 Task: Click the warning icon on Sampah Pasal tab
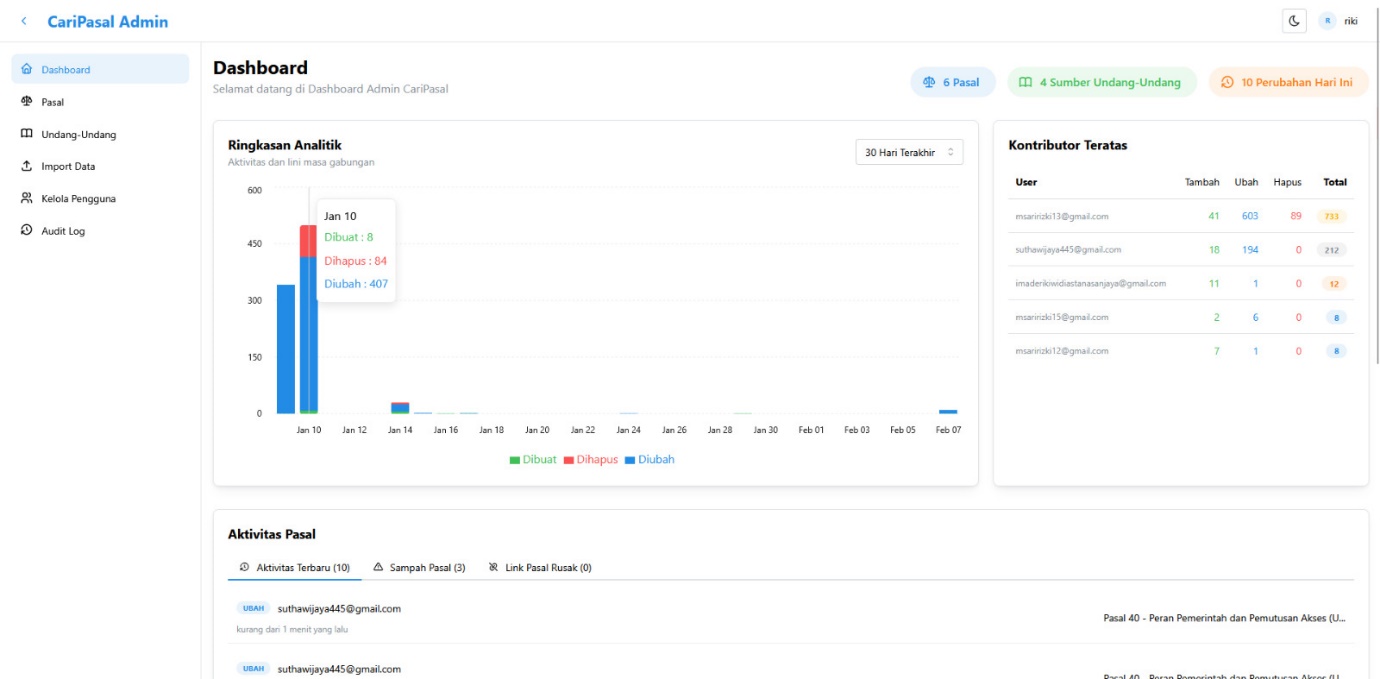pos(378,567)
